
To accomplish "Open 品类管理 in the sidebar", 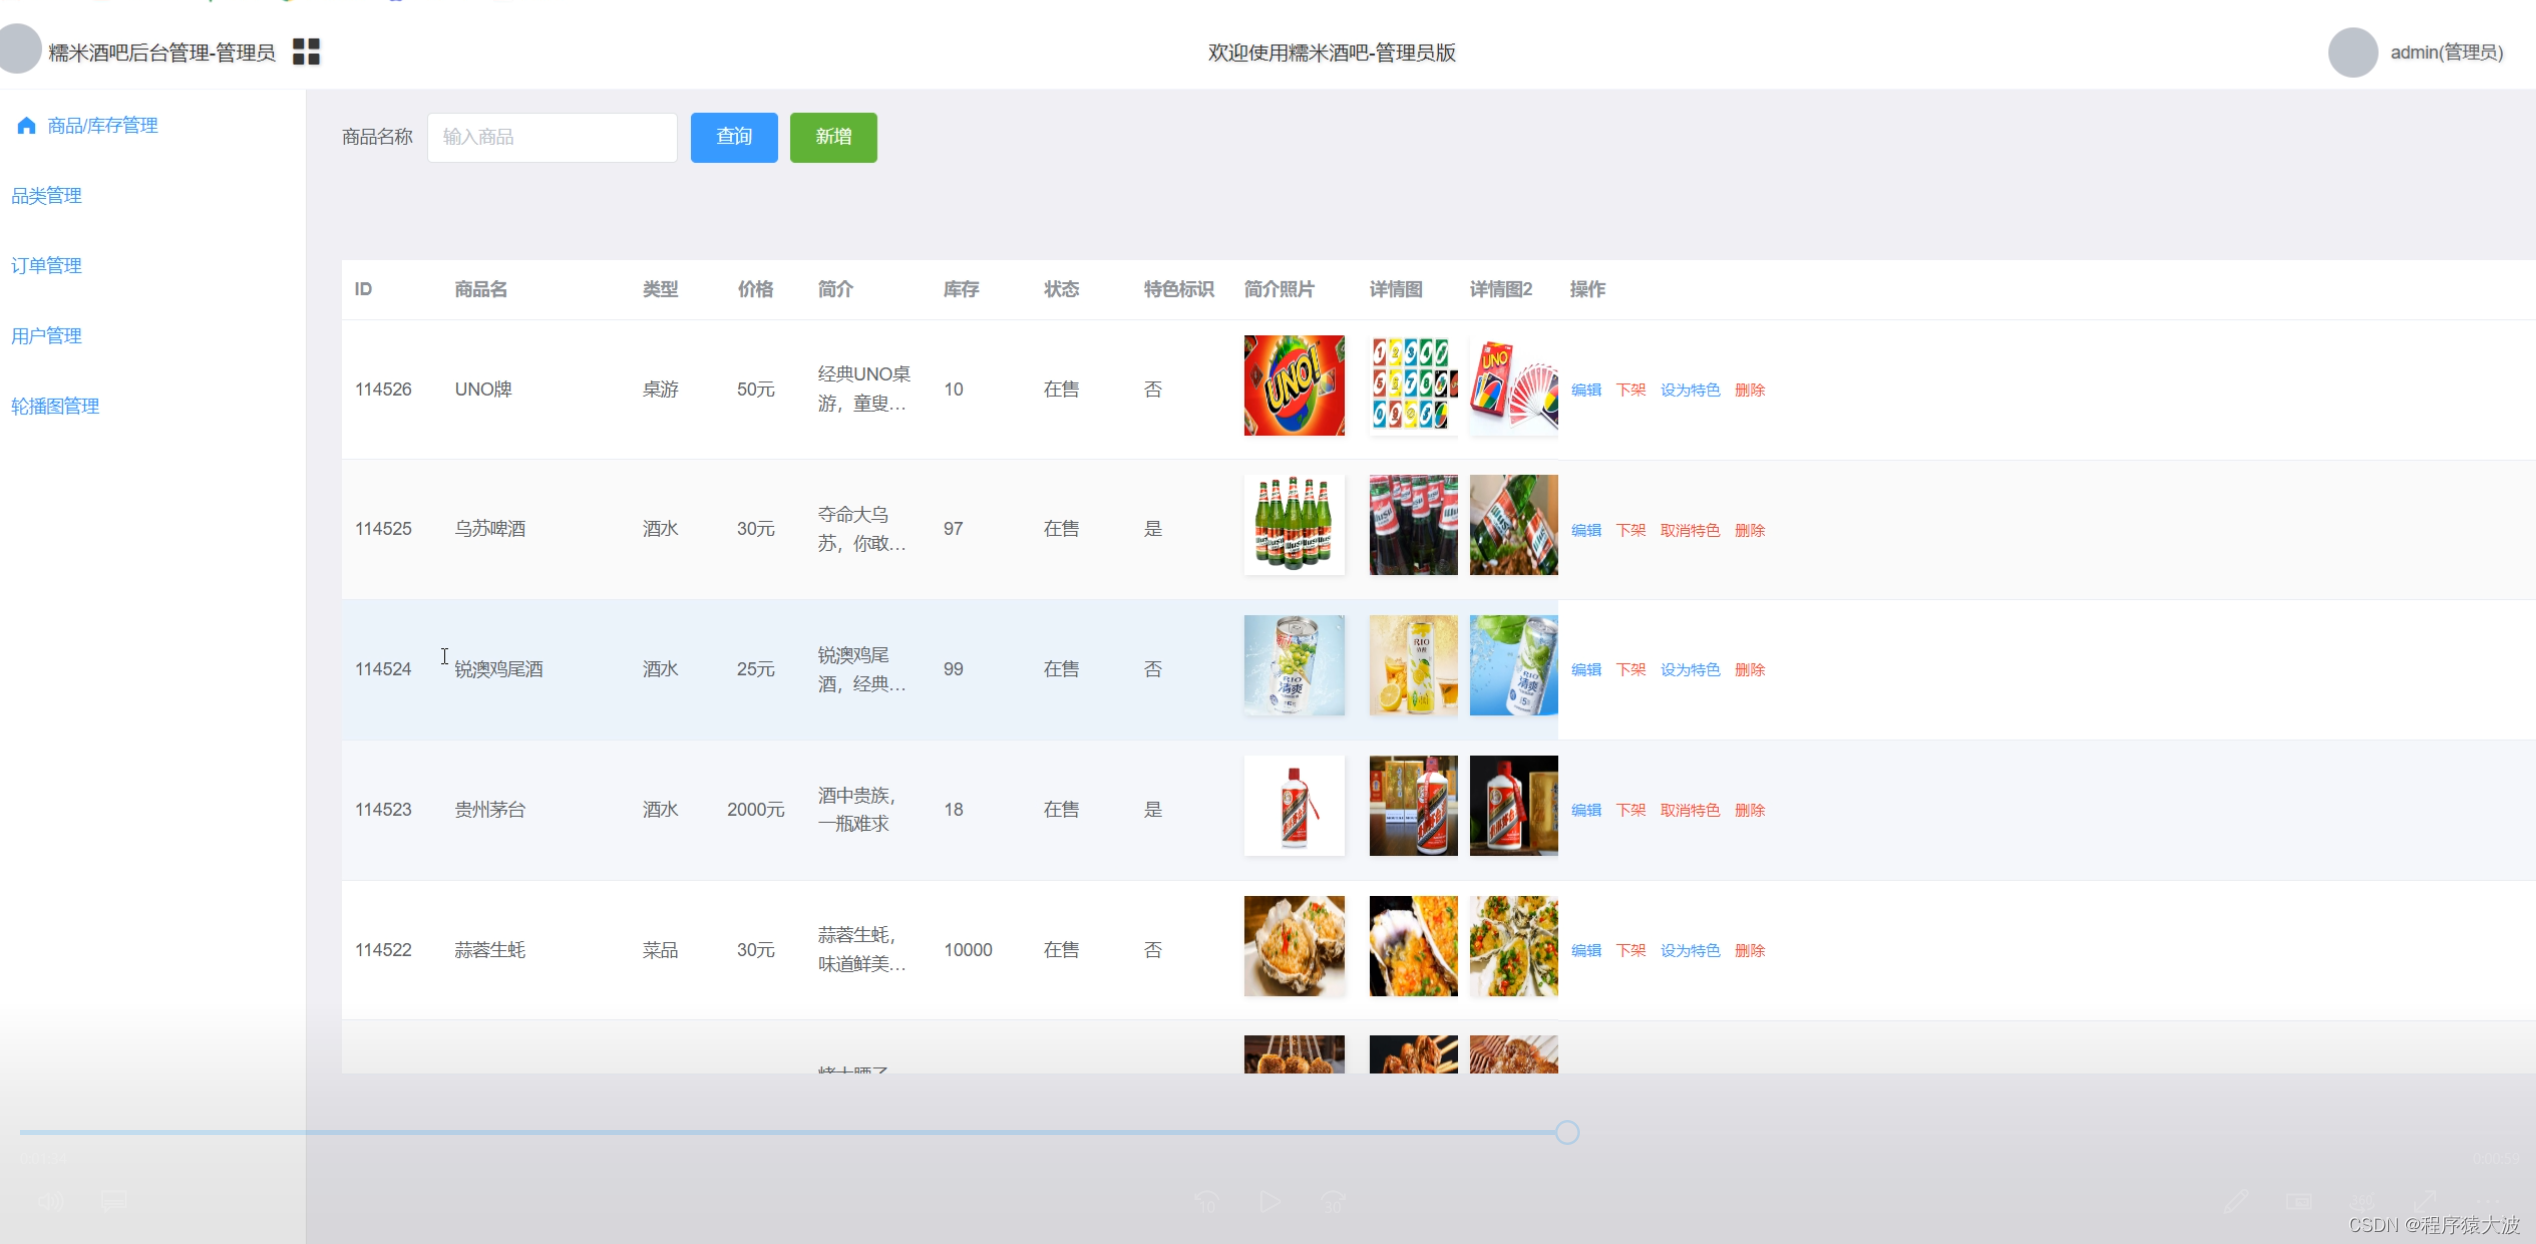I will [46, 195].
